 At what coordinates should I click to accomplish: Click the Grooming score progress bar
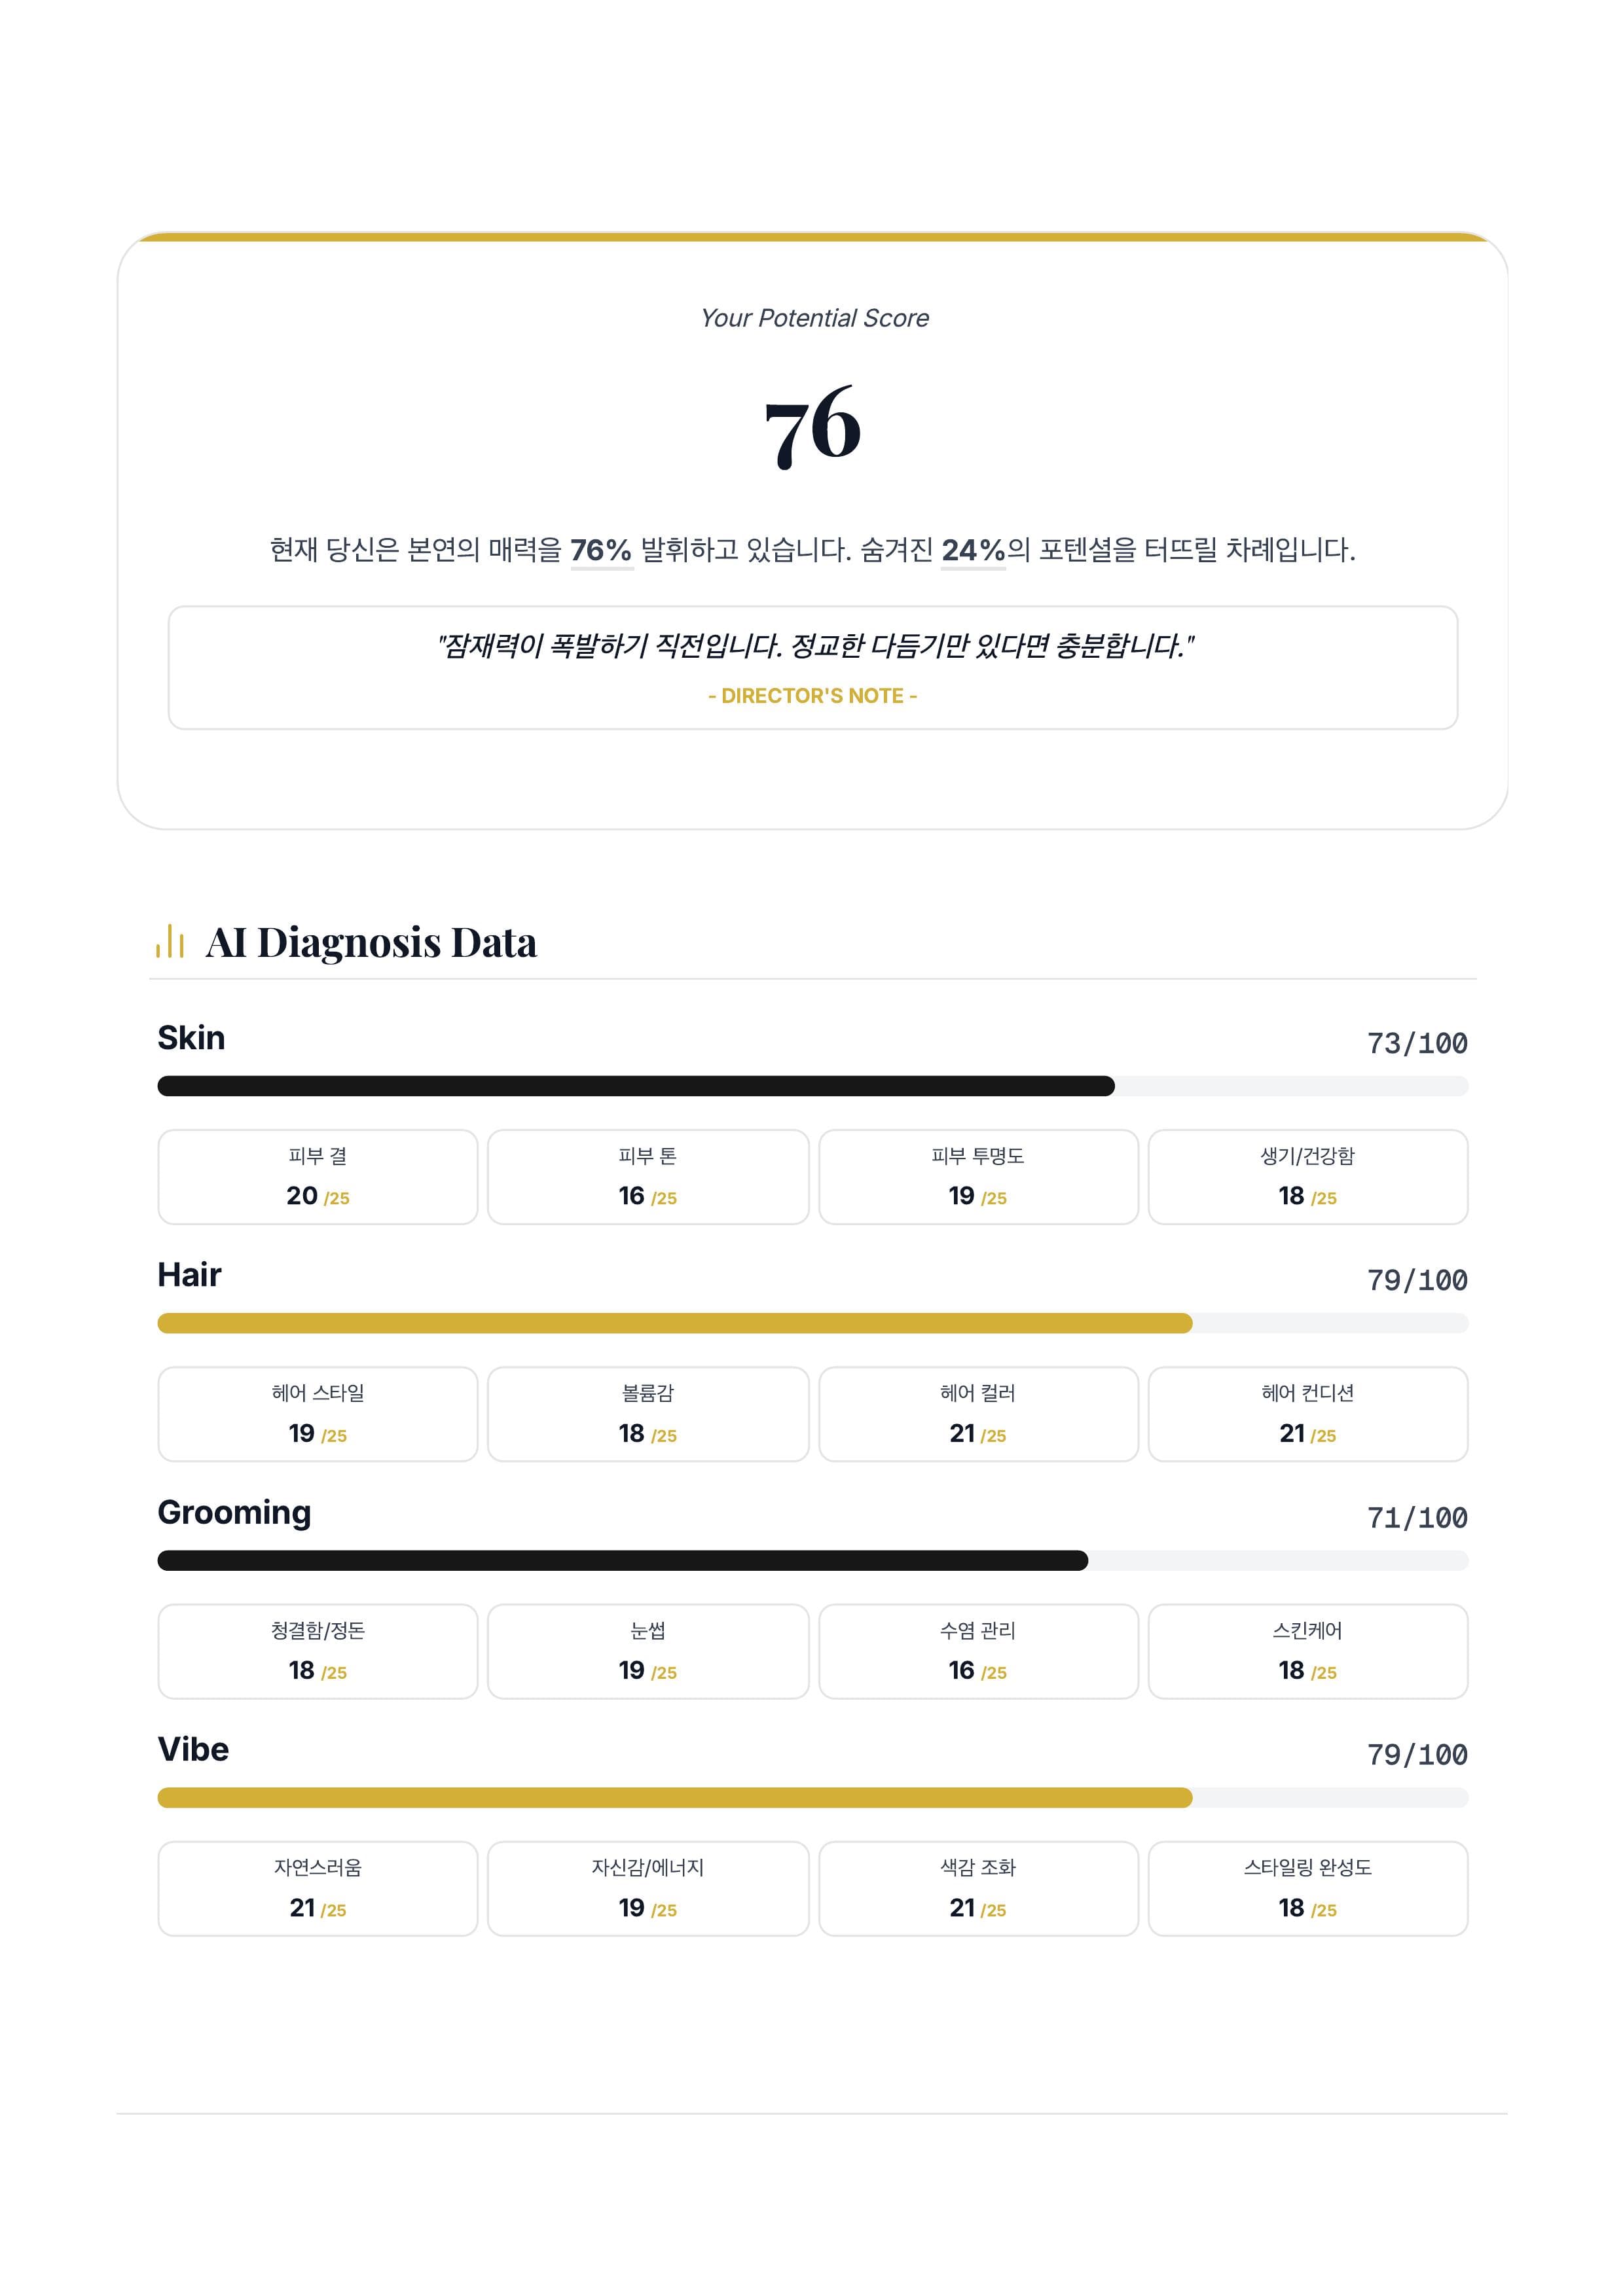[x=812, y=1560]
